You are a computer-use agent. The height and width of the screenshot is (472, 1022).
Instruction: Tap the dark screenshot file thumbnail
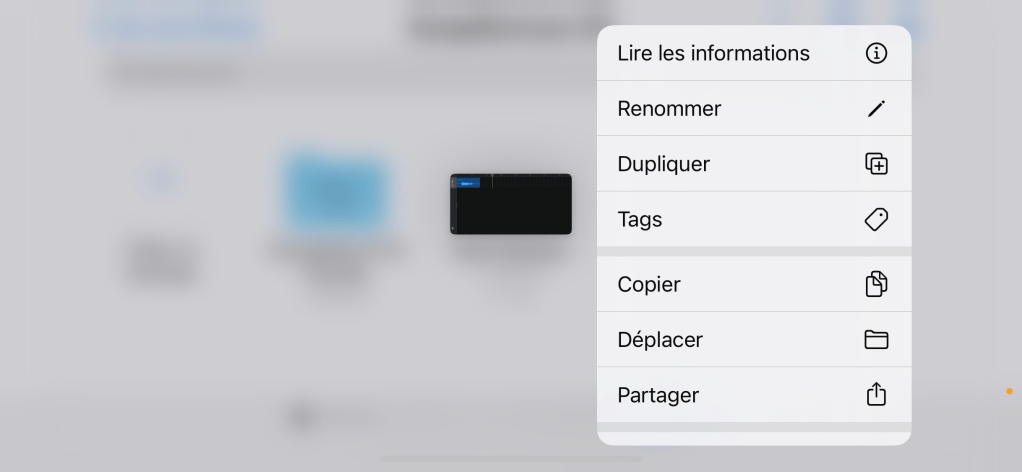pyautogui.click(x=511, y=204)
